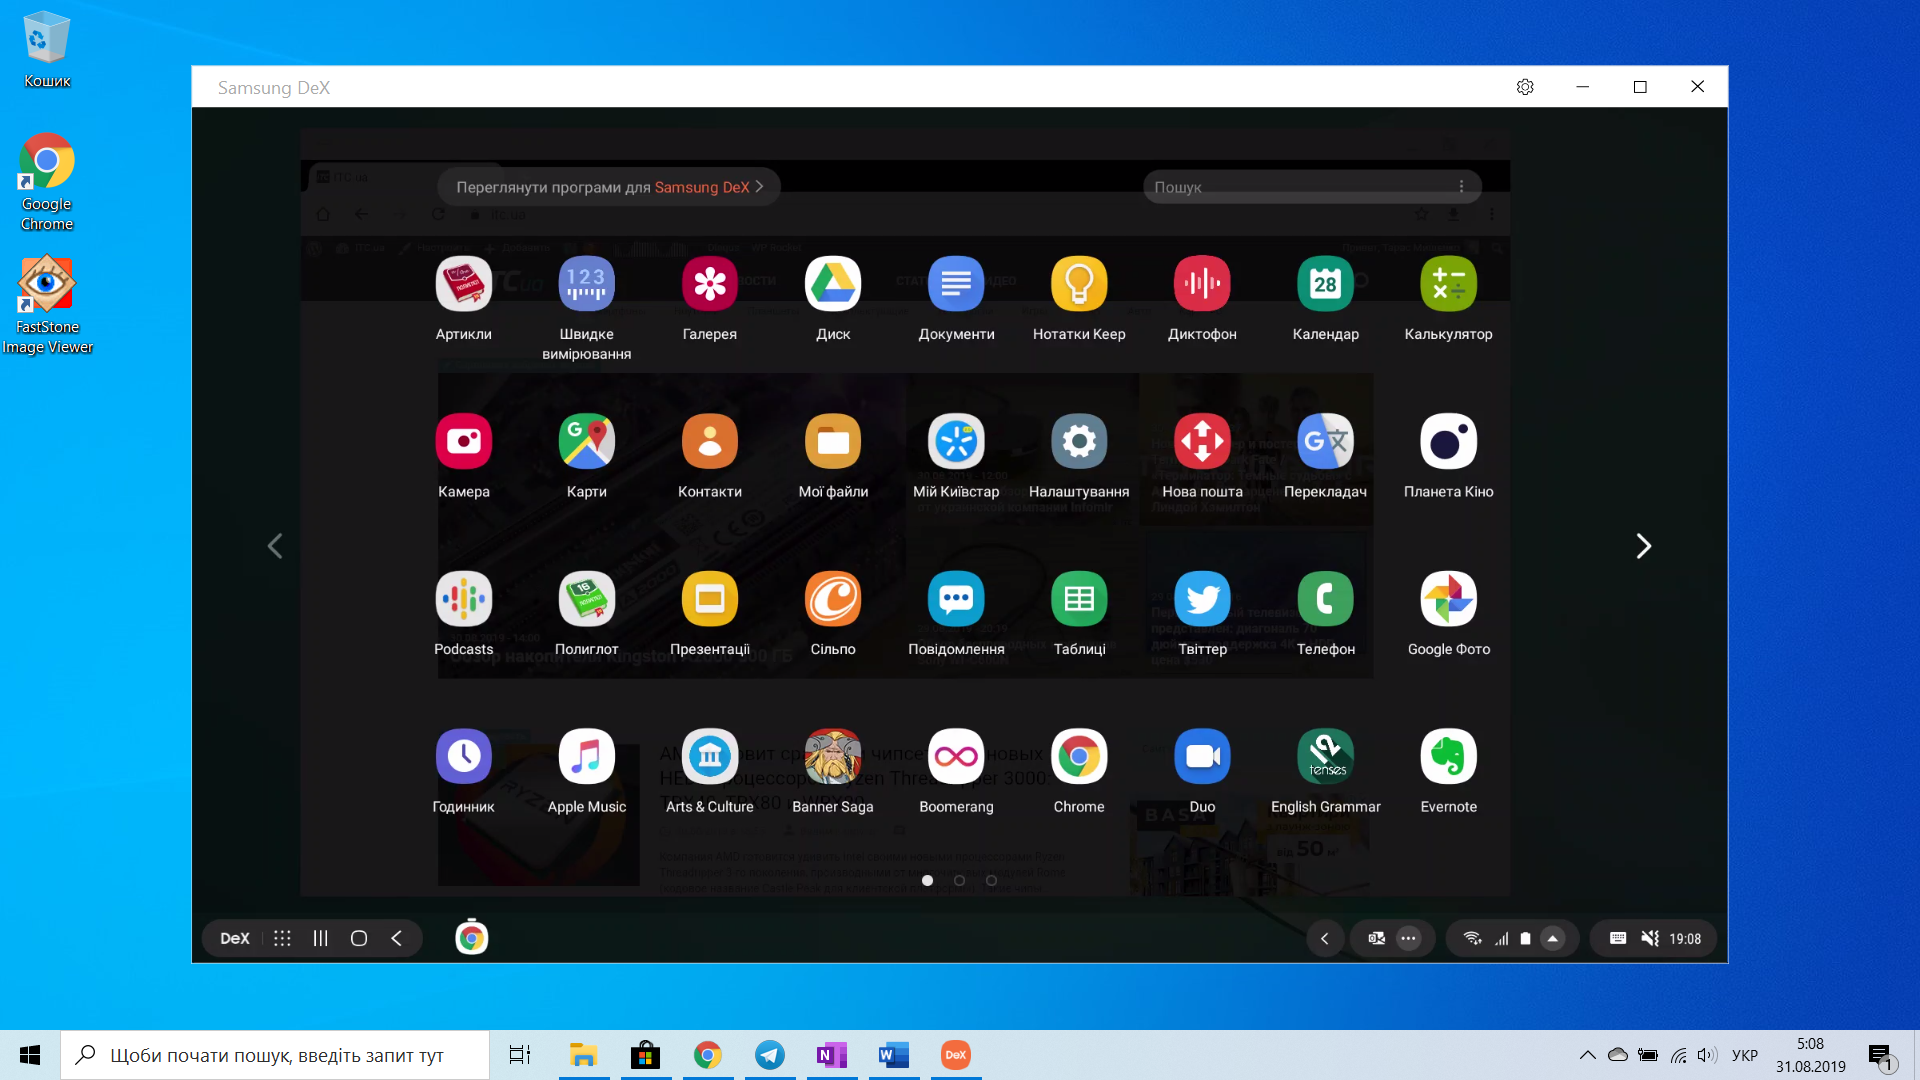Viewport: 1920px width, 1080px height.
Task: Launch the Banner Saga game
Action: 833,756
